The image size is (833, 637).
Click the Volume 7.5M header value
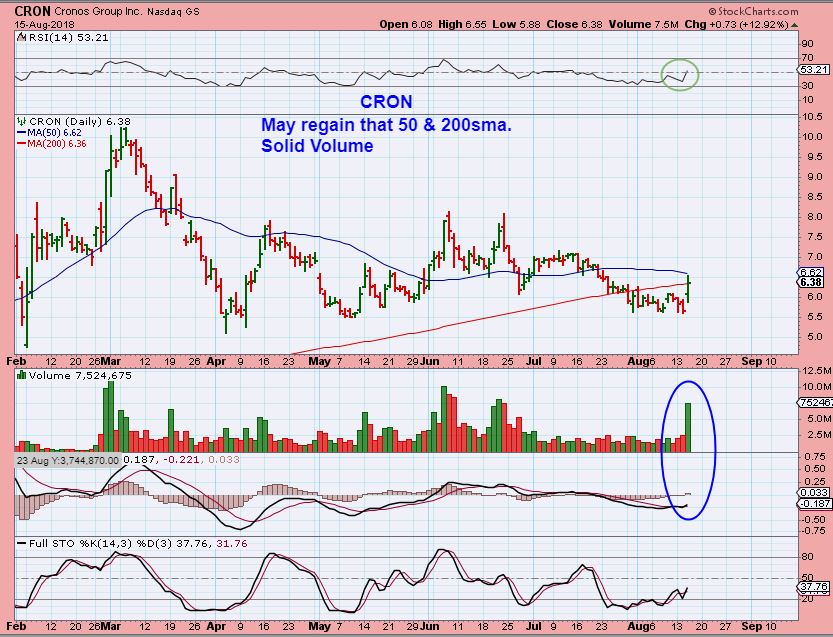644,24
